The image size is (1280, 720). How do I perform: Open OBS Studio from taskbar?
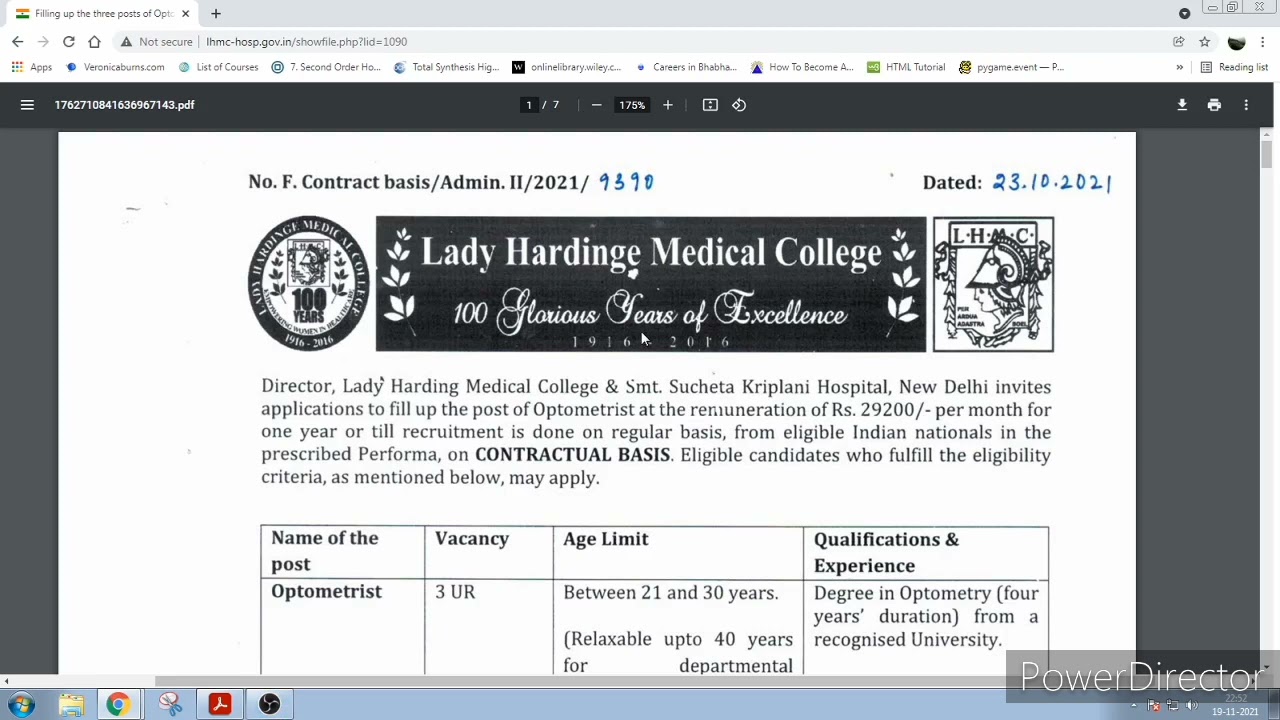269,705
